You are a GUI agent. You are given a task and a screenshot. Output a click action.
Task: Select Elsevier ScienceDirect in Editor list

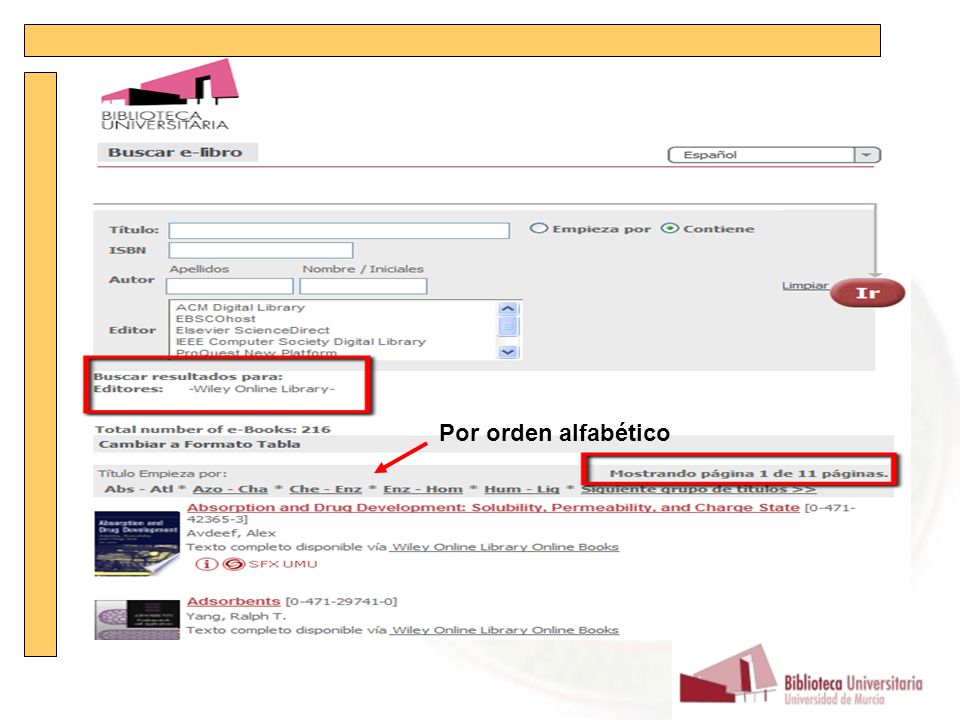252,330
